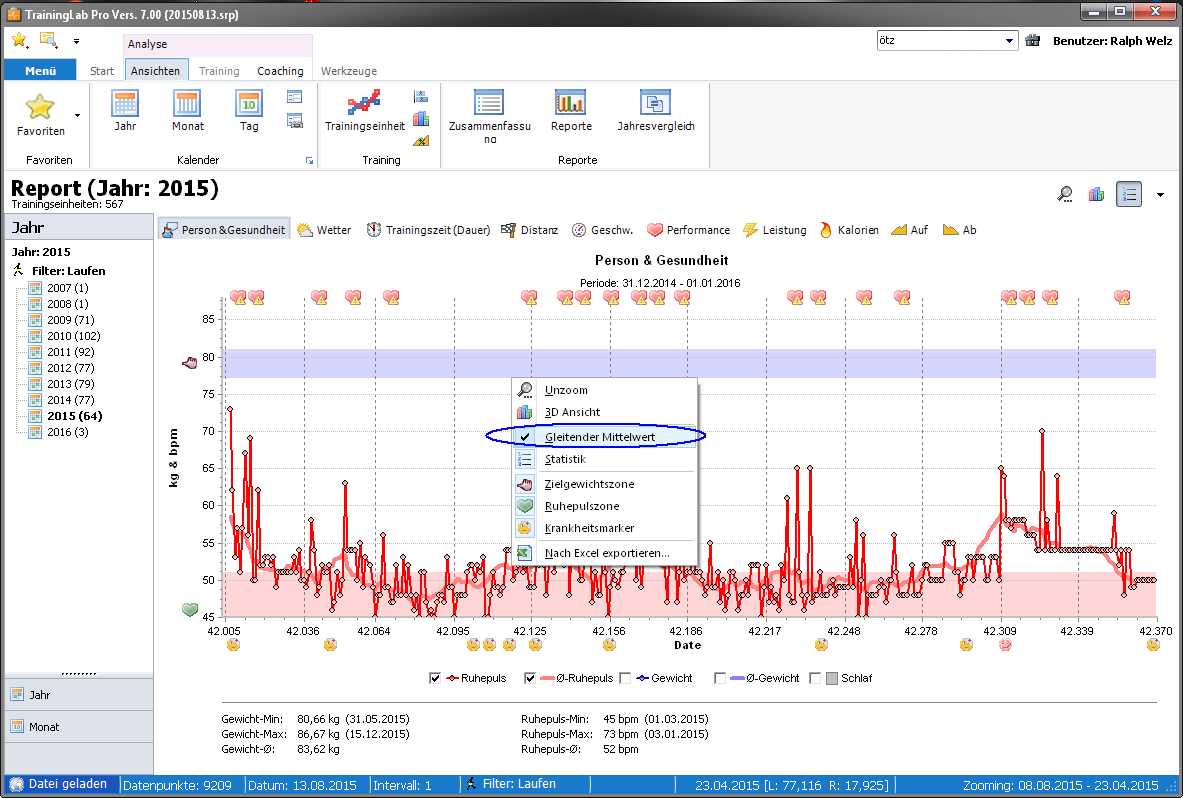Viewport: 1183px width, 798px height.
Task: Open the quick access toolbar customize arrow
Action: (76, 41)
